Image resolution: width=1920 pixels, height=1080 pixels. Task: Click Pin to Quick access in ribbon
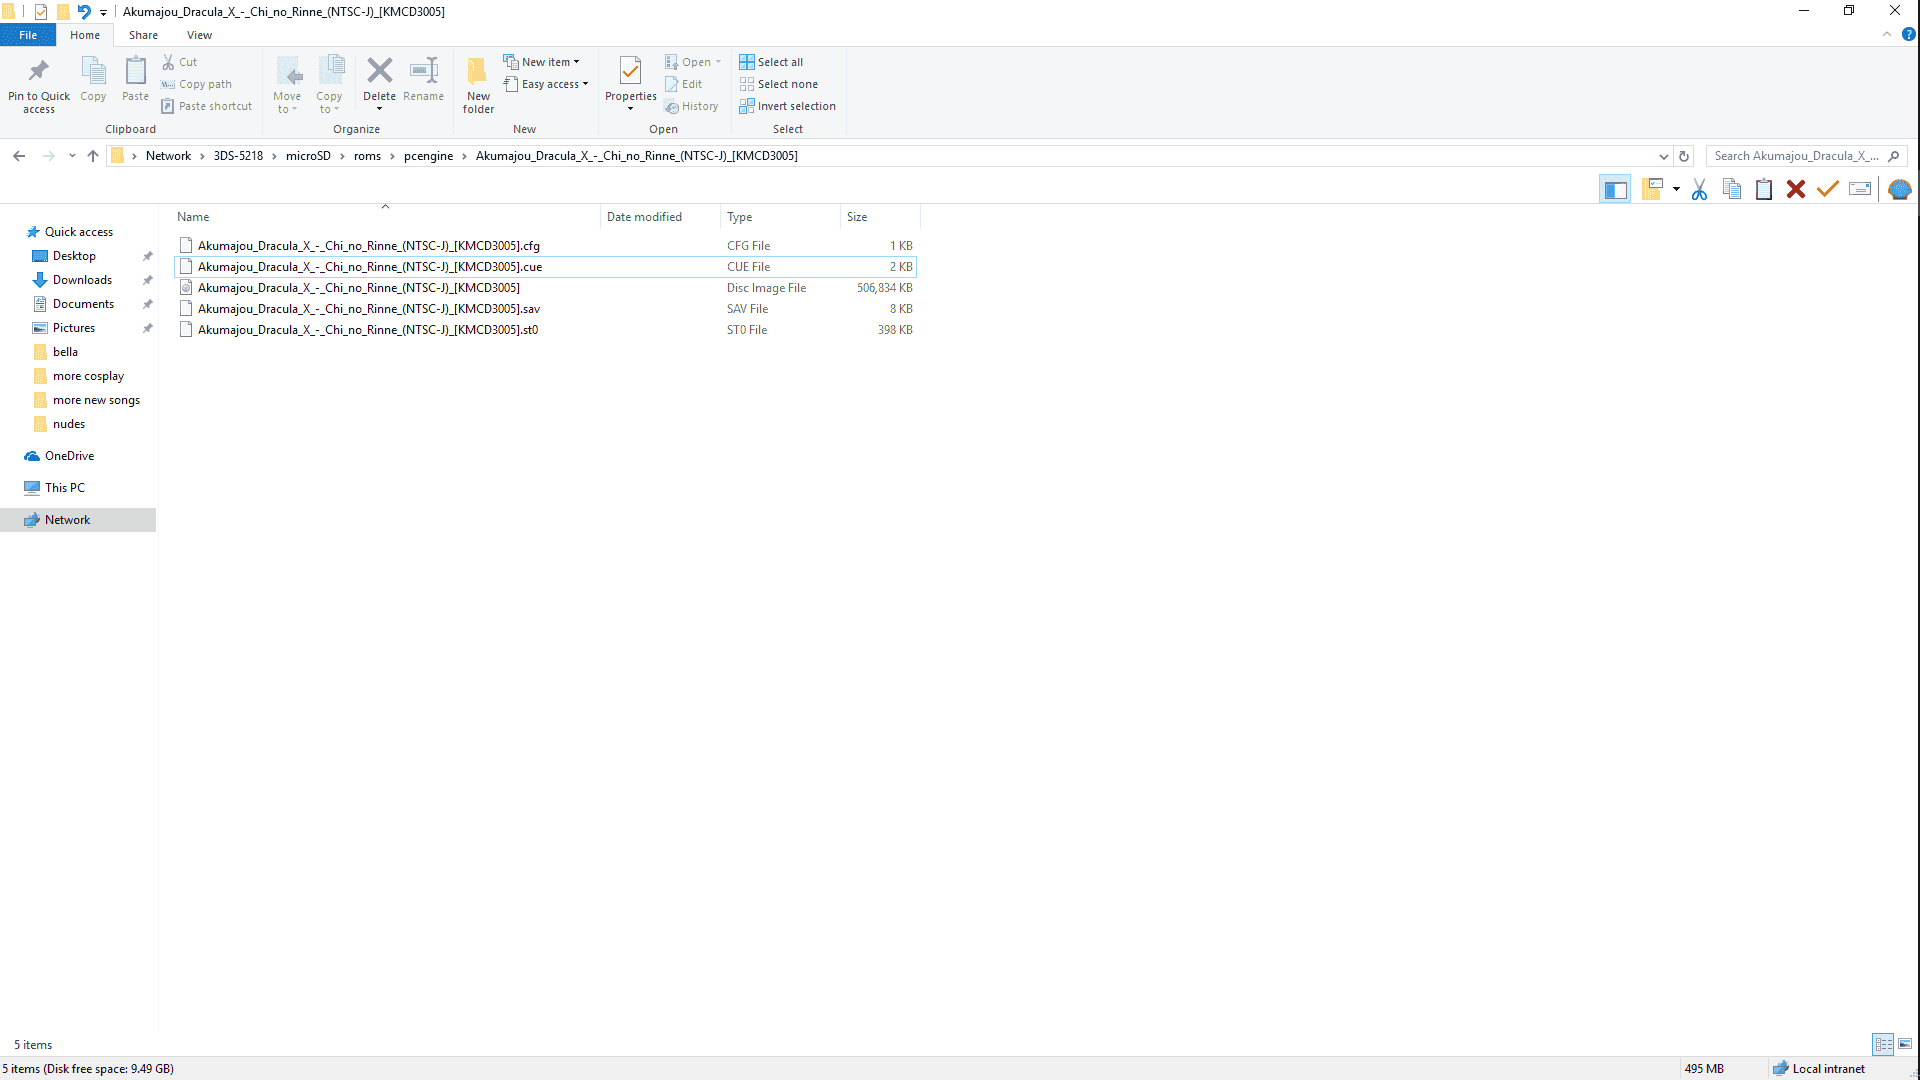click(39, 85)
